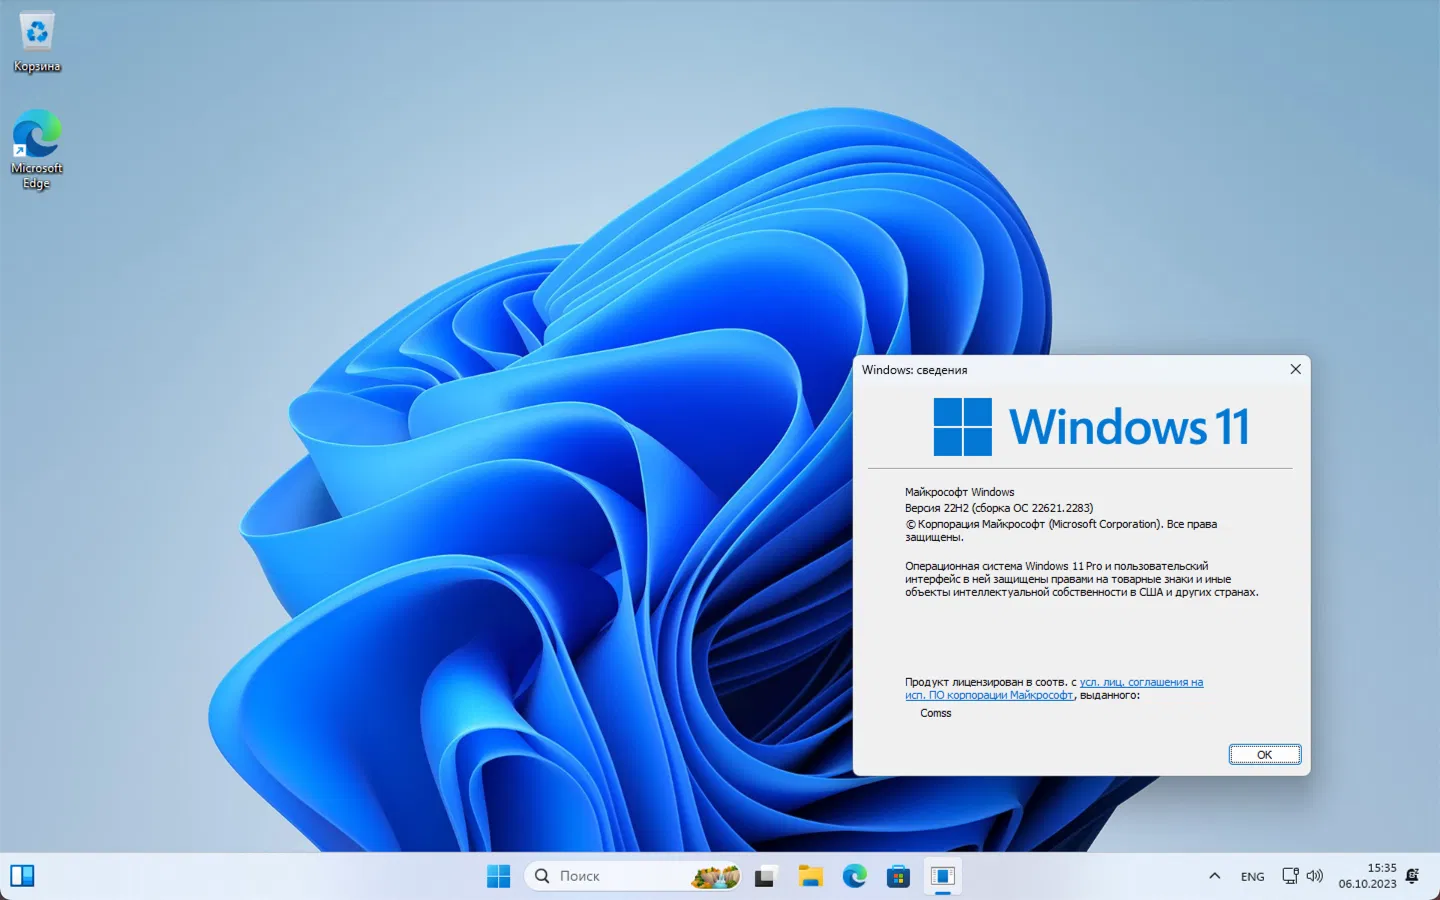The image size is (1440, 900).
Task: Open network settings tray icon
Action: pyautogui.click(x=1290, y=876)
